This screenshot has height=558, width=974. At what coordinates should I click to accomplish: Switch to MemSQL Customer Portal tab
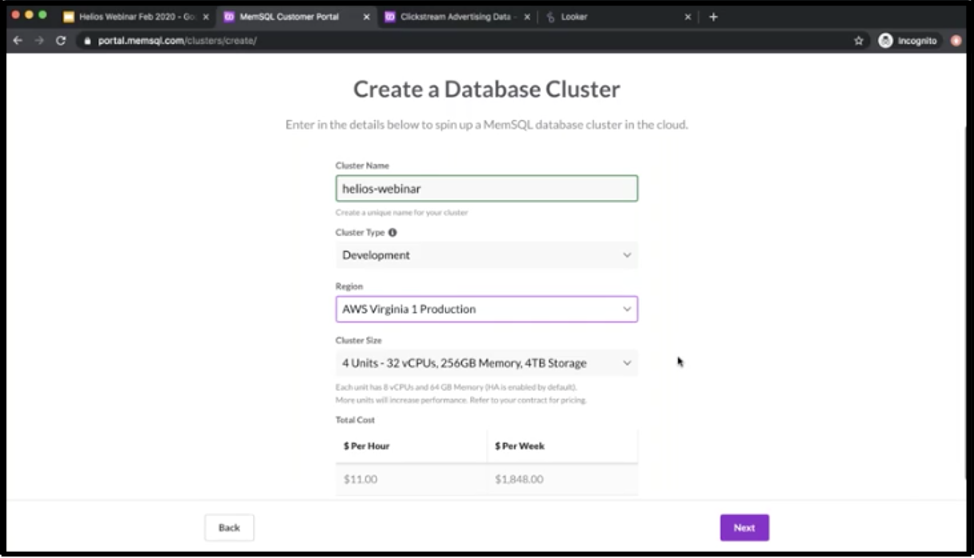coord(295,17)
